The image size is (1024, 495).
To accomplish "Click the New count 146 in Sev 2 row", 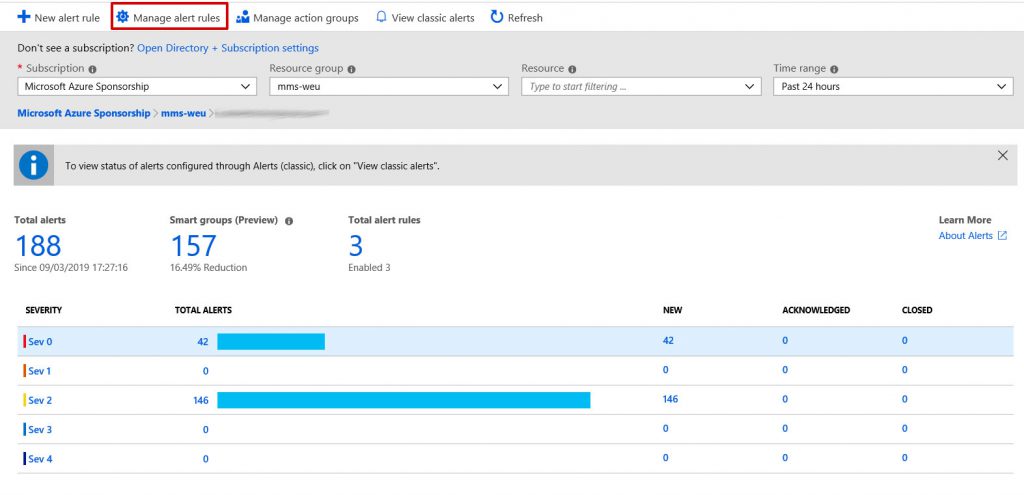I will pos(671,399).
